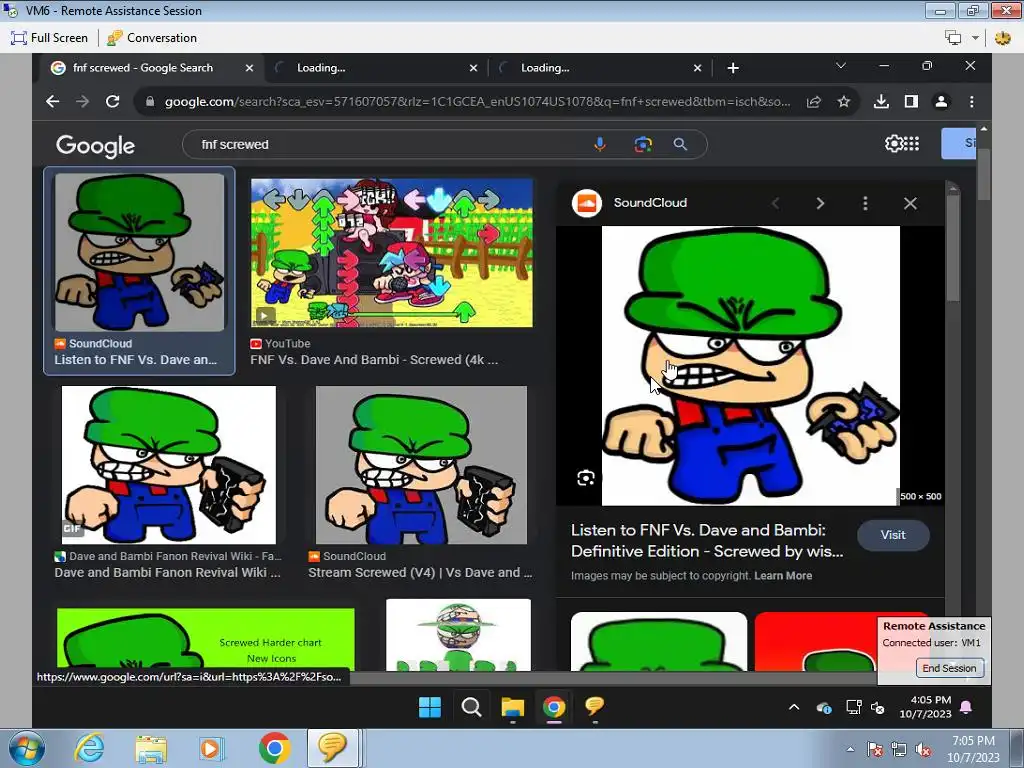Close the image preview panel
1024x768 pixels.
(910, 203)
